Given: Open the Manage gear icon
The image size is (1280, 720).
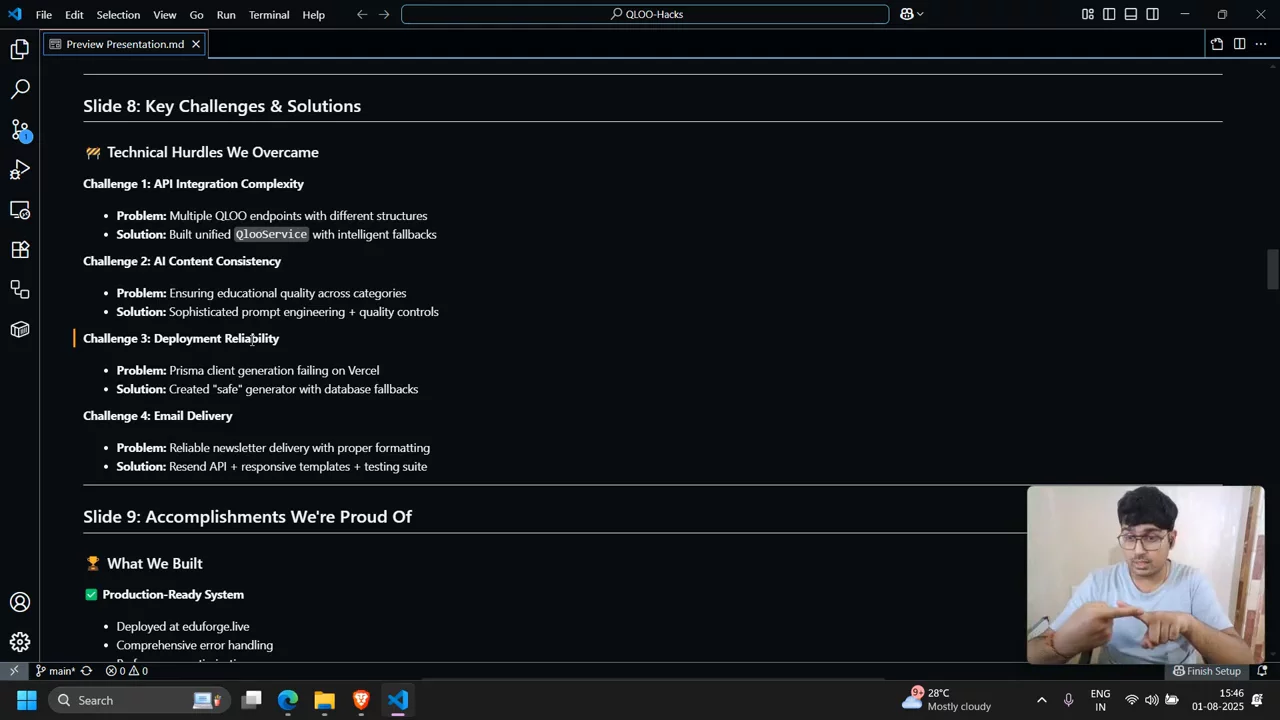Looking at the screenshot, I should click(20, 642).
